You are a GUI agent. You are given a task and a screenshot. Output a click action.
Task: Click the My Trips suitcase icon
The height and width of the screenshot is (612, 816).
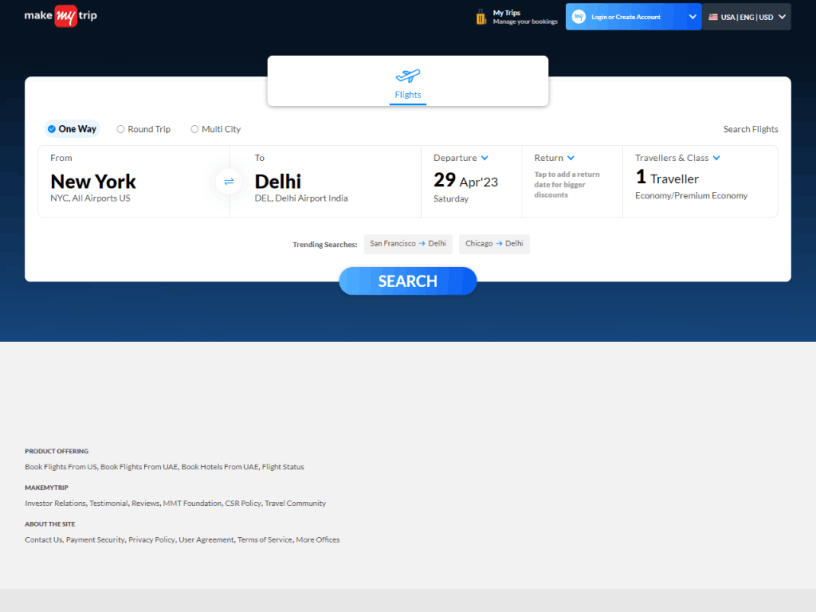(x=481, y=17)
